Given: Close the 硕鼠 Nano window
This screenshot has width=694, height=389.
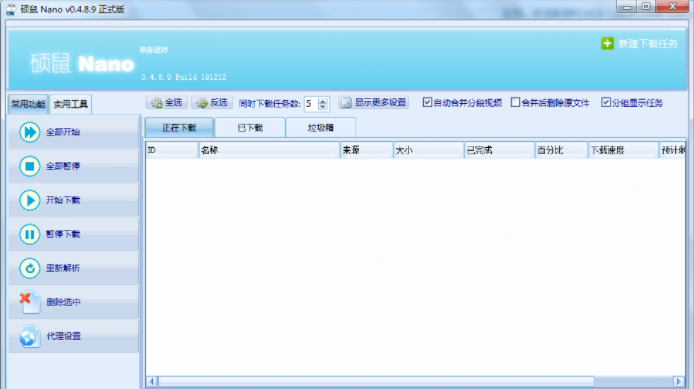Looking at the screenshot, I should tap(672, 6).
